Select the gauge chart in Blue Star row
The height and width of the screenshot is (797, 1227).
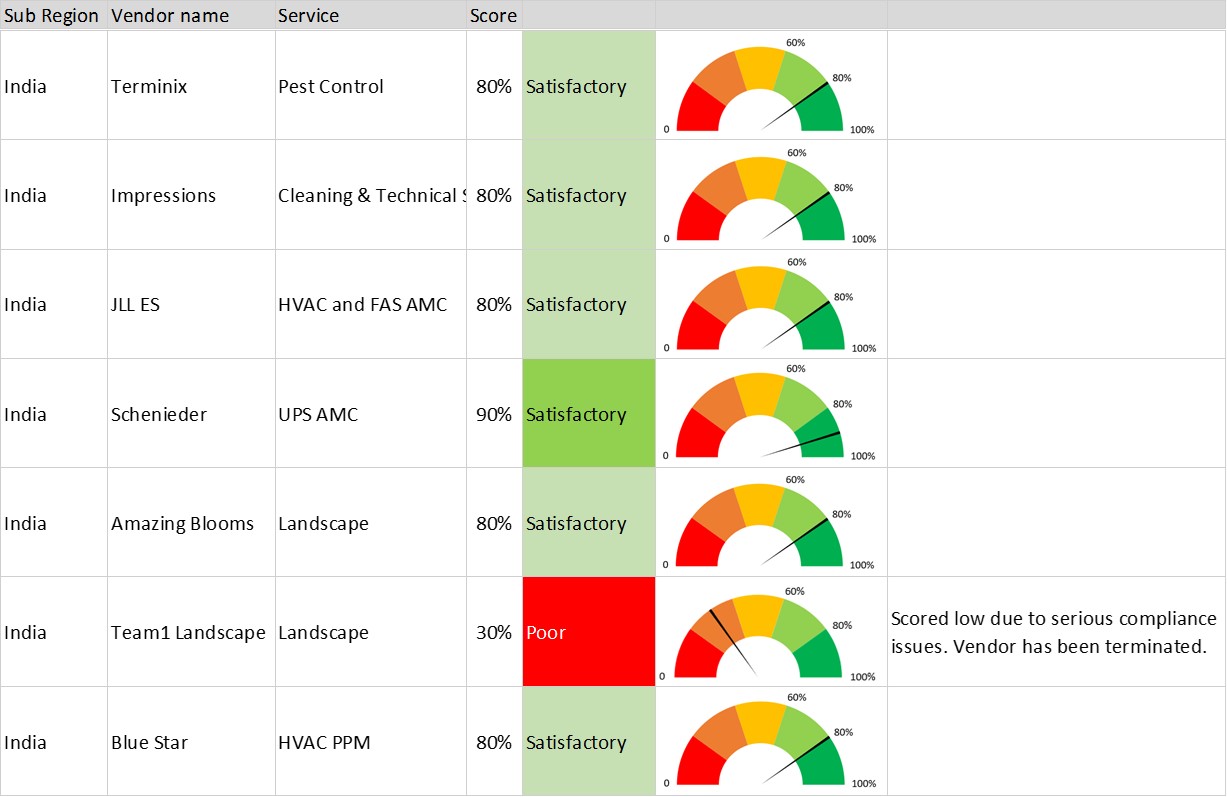point(769,741)
